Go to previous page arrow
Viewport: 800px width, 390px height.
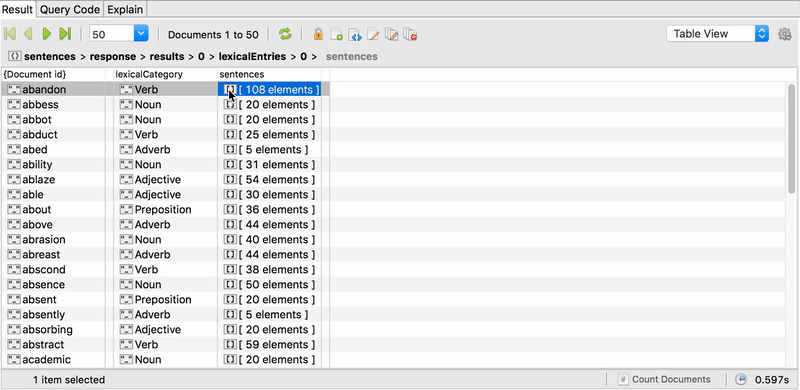28,34
